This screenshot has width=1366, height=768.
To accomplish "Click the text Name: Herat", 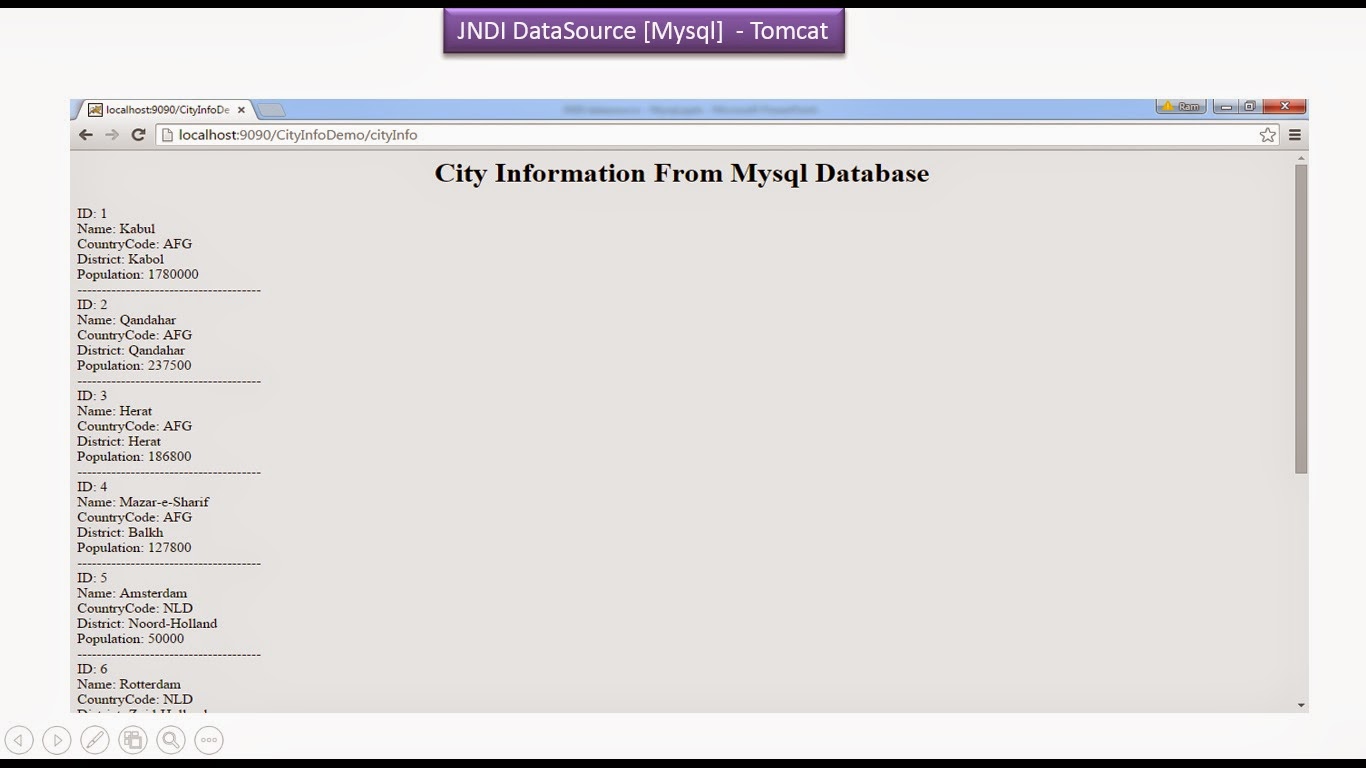I will pyautogui.click(x=115, y=411).
